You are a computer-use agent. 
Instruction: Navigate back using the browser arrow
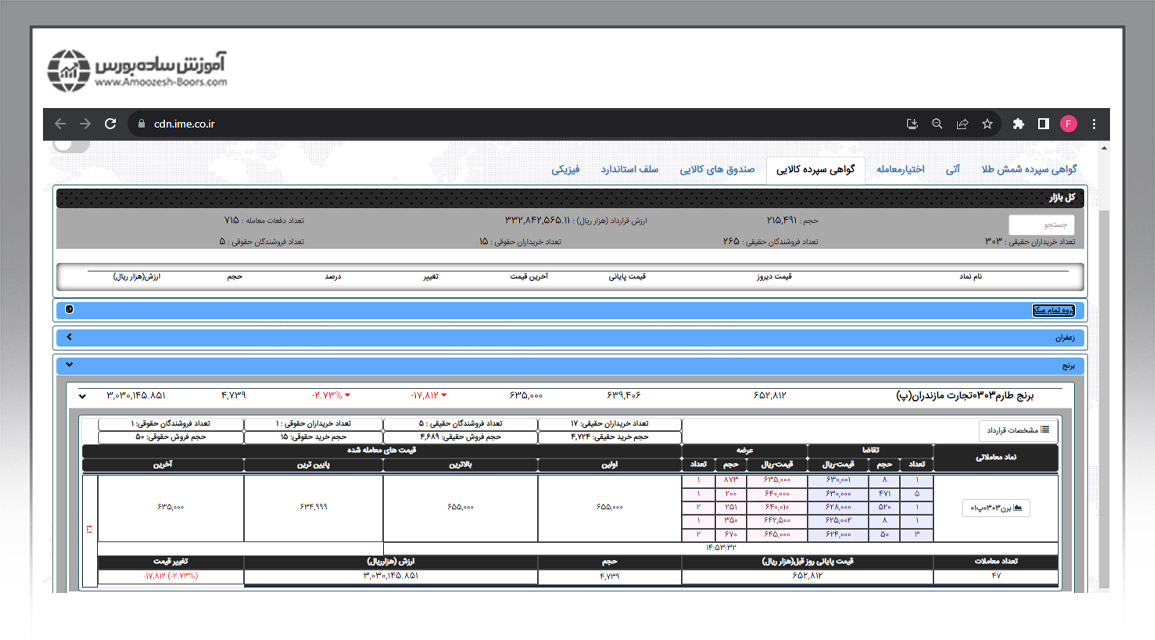click(59, 124)
